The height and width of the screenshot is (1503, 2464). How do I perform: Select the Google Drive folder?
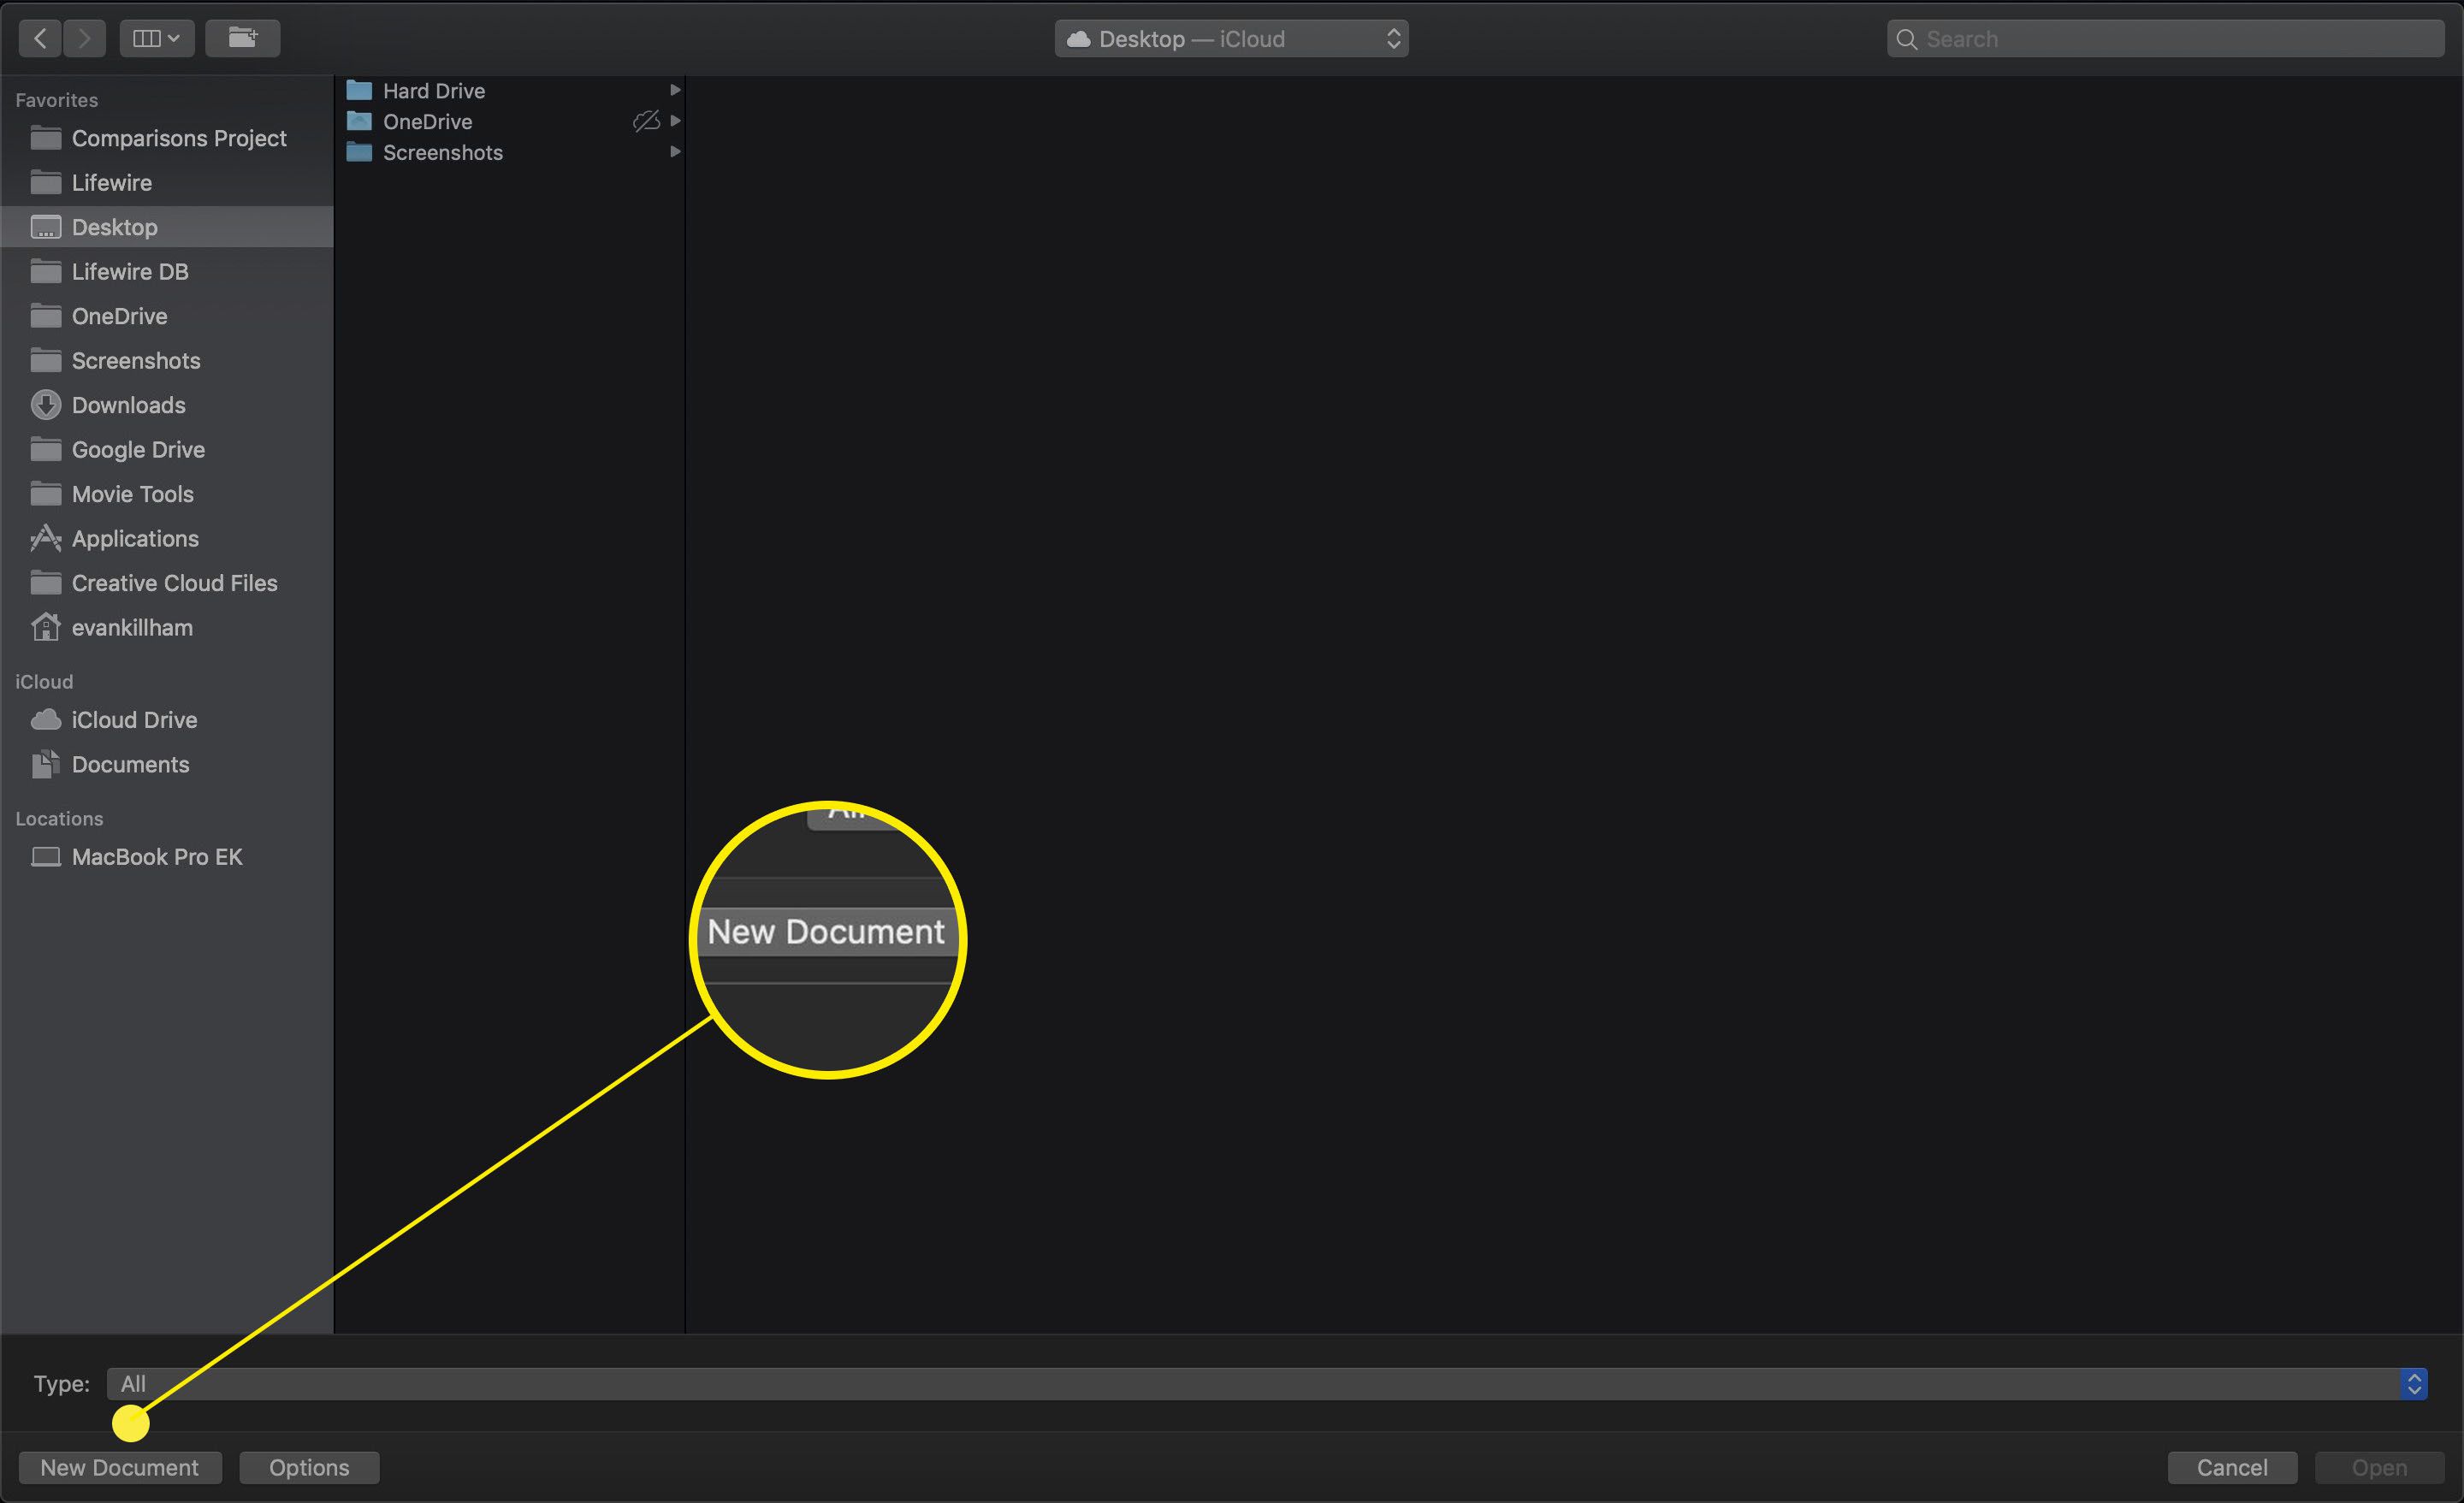coord(137,449)
